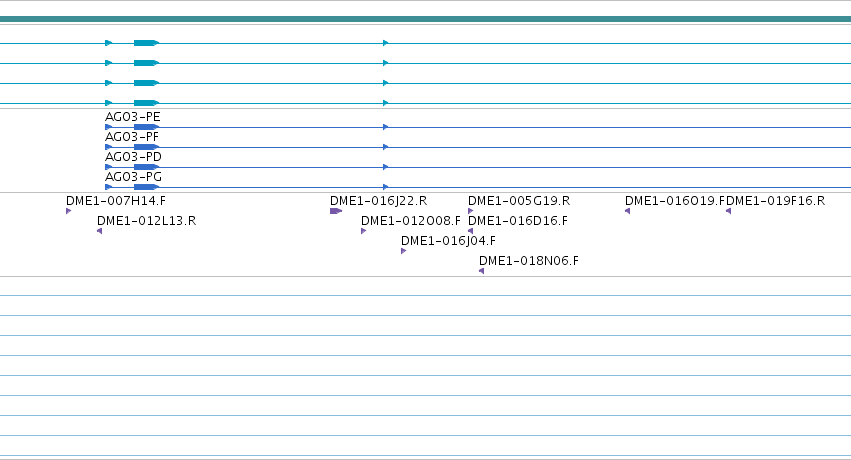The width and height of the screenshot is (851, 460).
Task: Click the DME1-018N06.F feature label
Action: pos(529,261)
